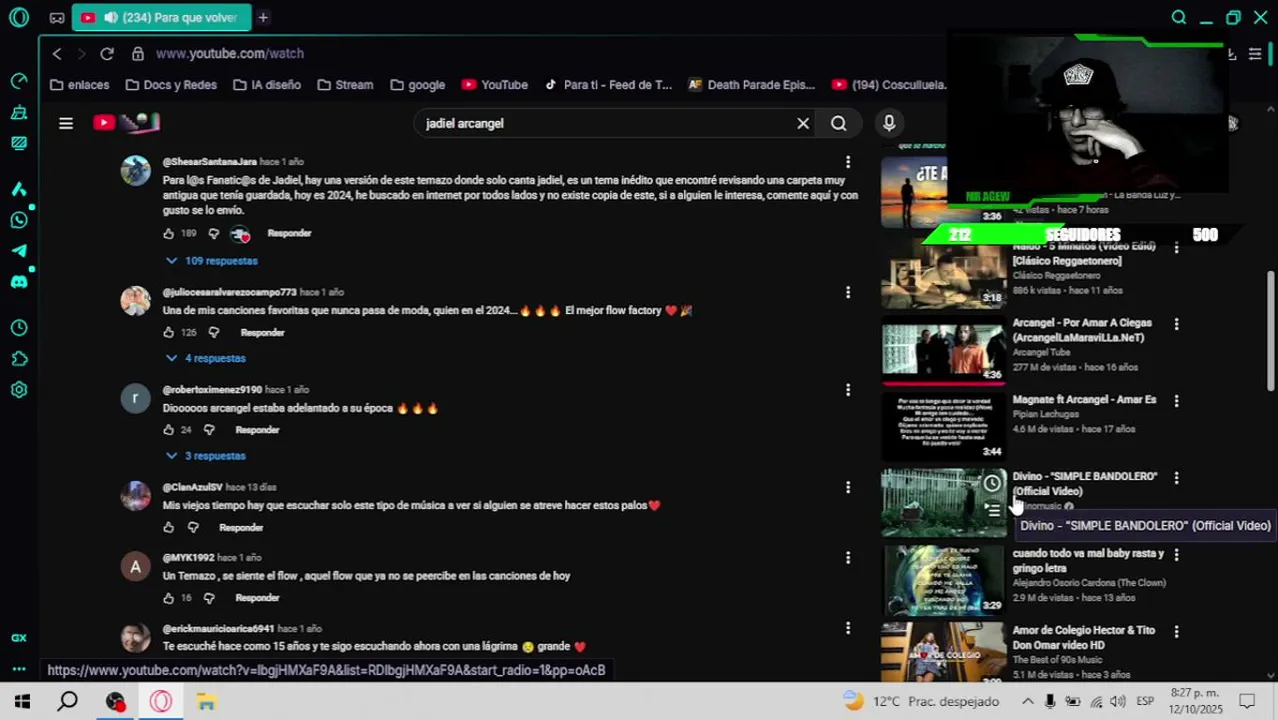Like the @ClanAzulSV comment
The height and width of the screenshot is (720, 1278).
(x=168, y=527)
